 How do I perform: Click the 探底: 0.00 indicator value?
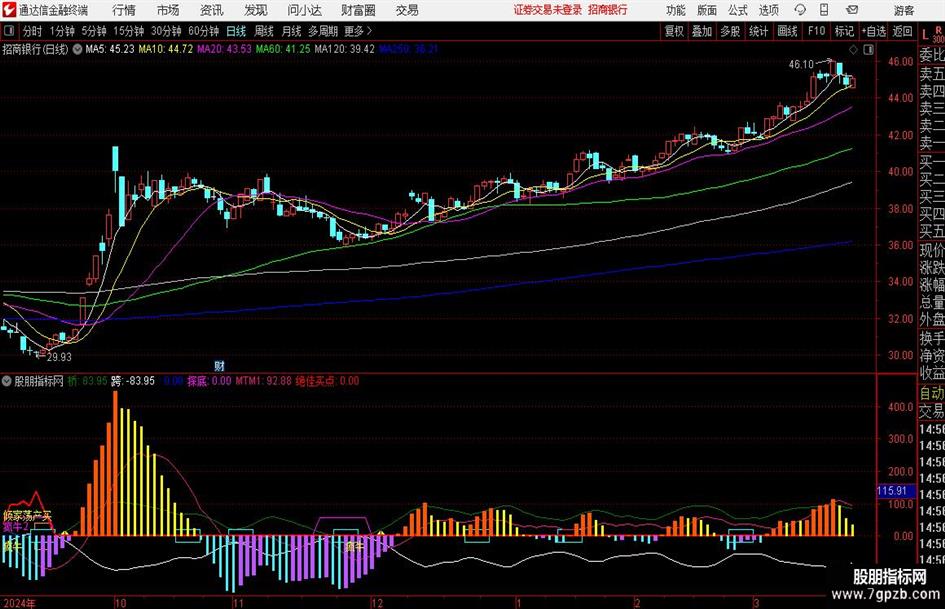pyautogui.click(x=209, y=381)
